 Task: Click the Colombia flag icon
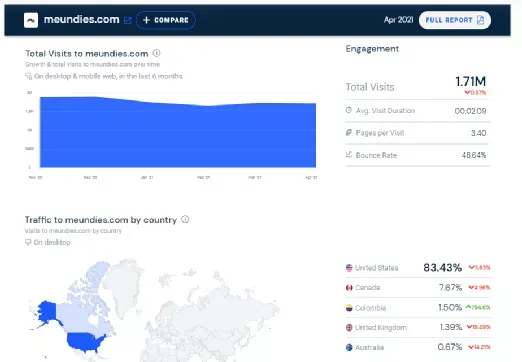tap(349, 308)
